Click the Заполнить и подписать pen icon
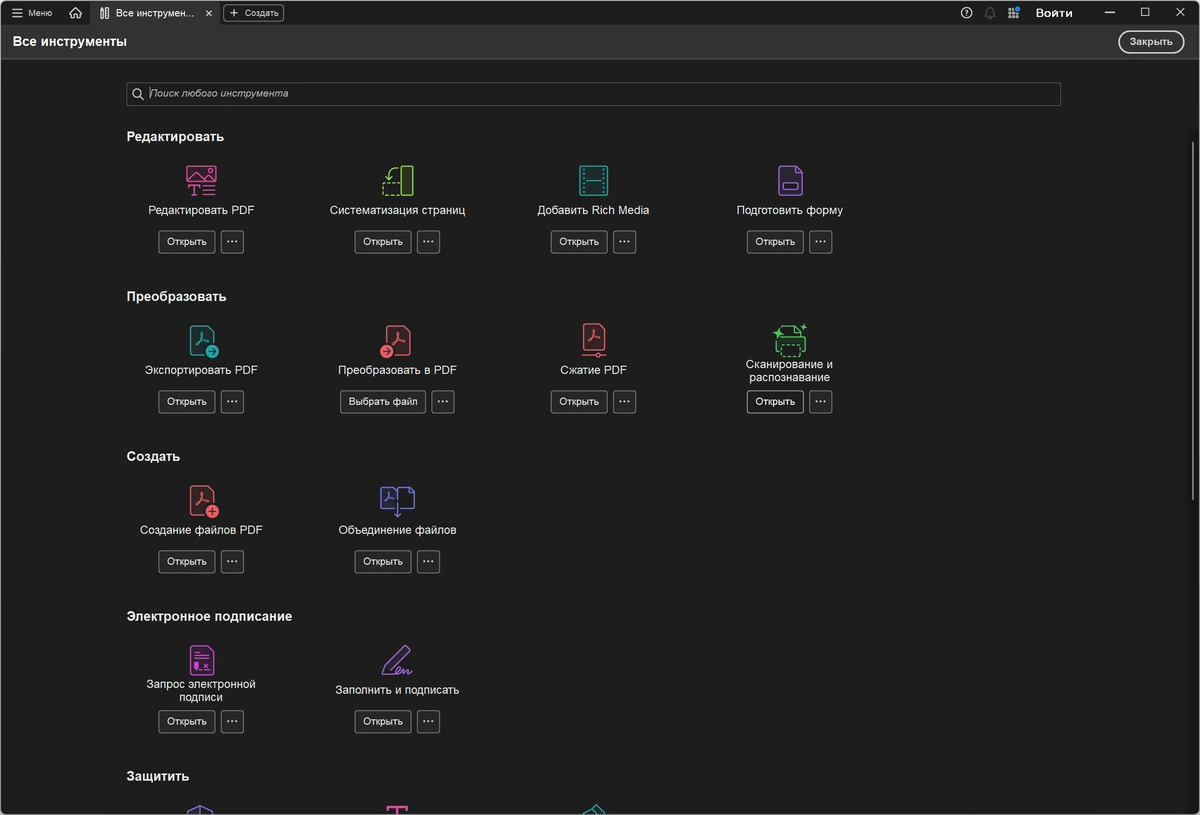The image size is (1200, 815). [397, 660]
